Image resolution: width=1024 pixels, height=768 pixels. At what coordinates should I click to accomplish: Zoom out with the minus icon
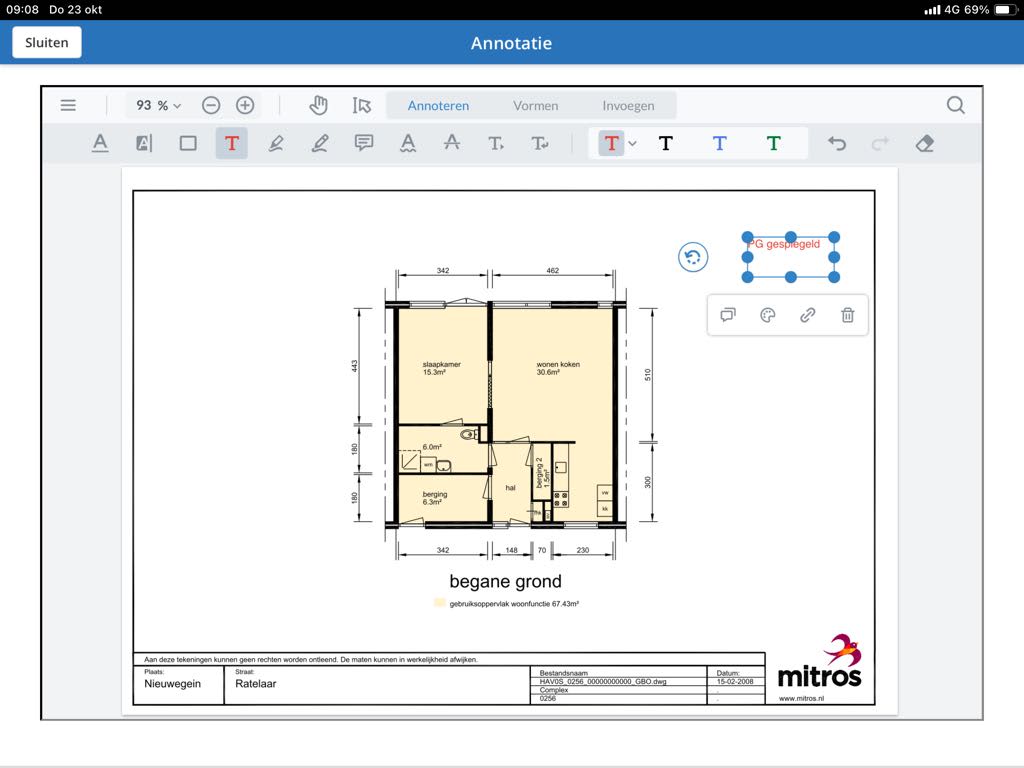(210, 105)
